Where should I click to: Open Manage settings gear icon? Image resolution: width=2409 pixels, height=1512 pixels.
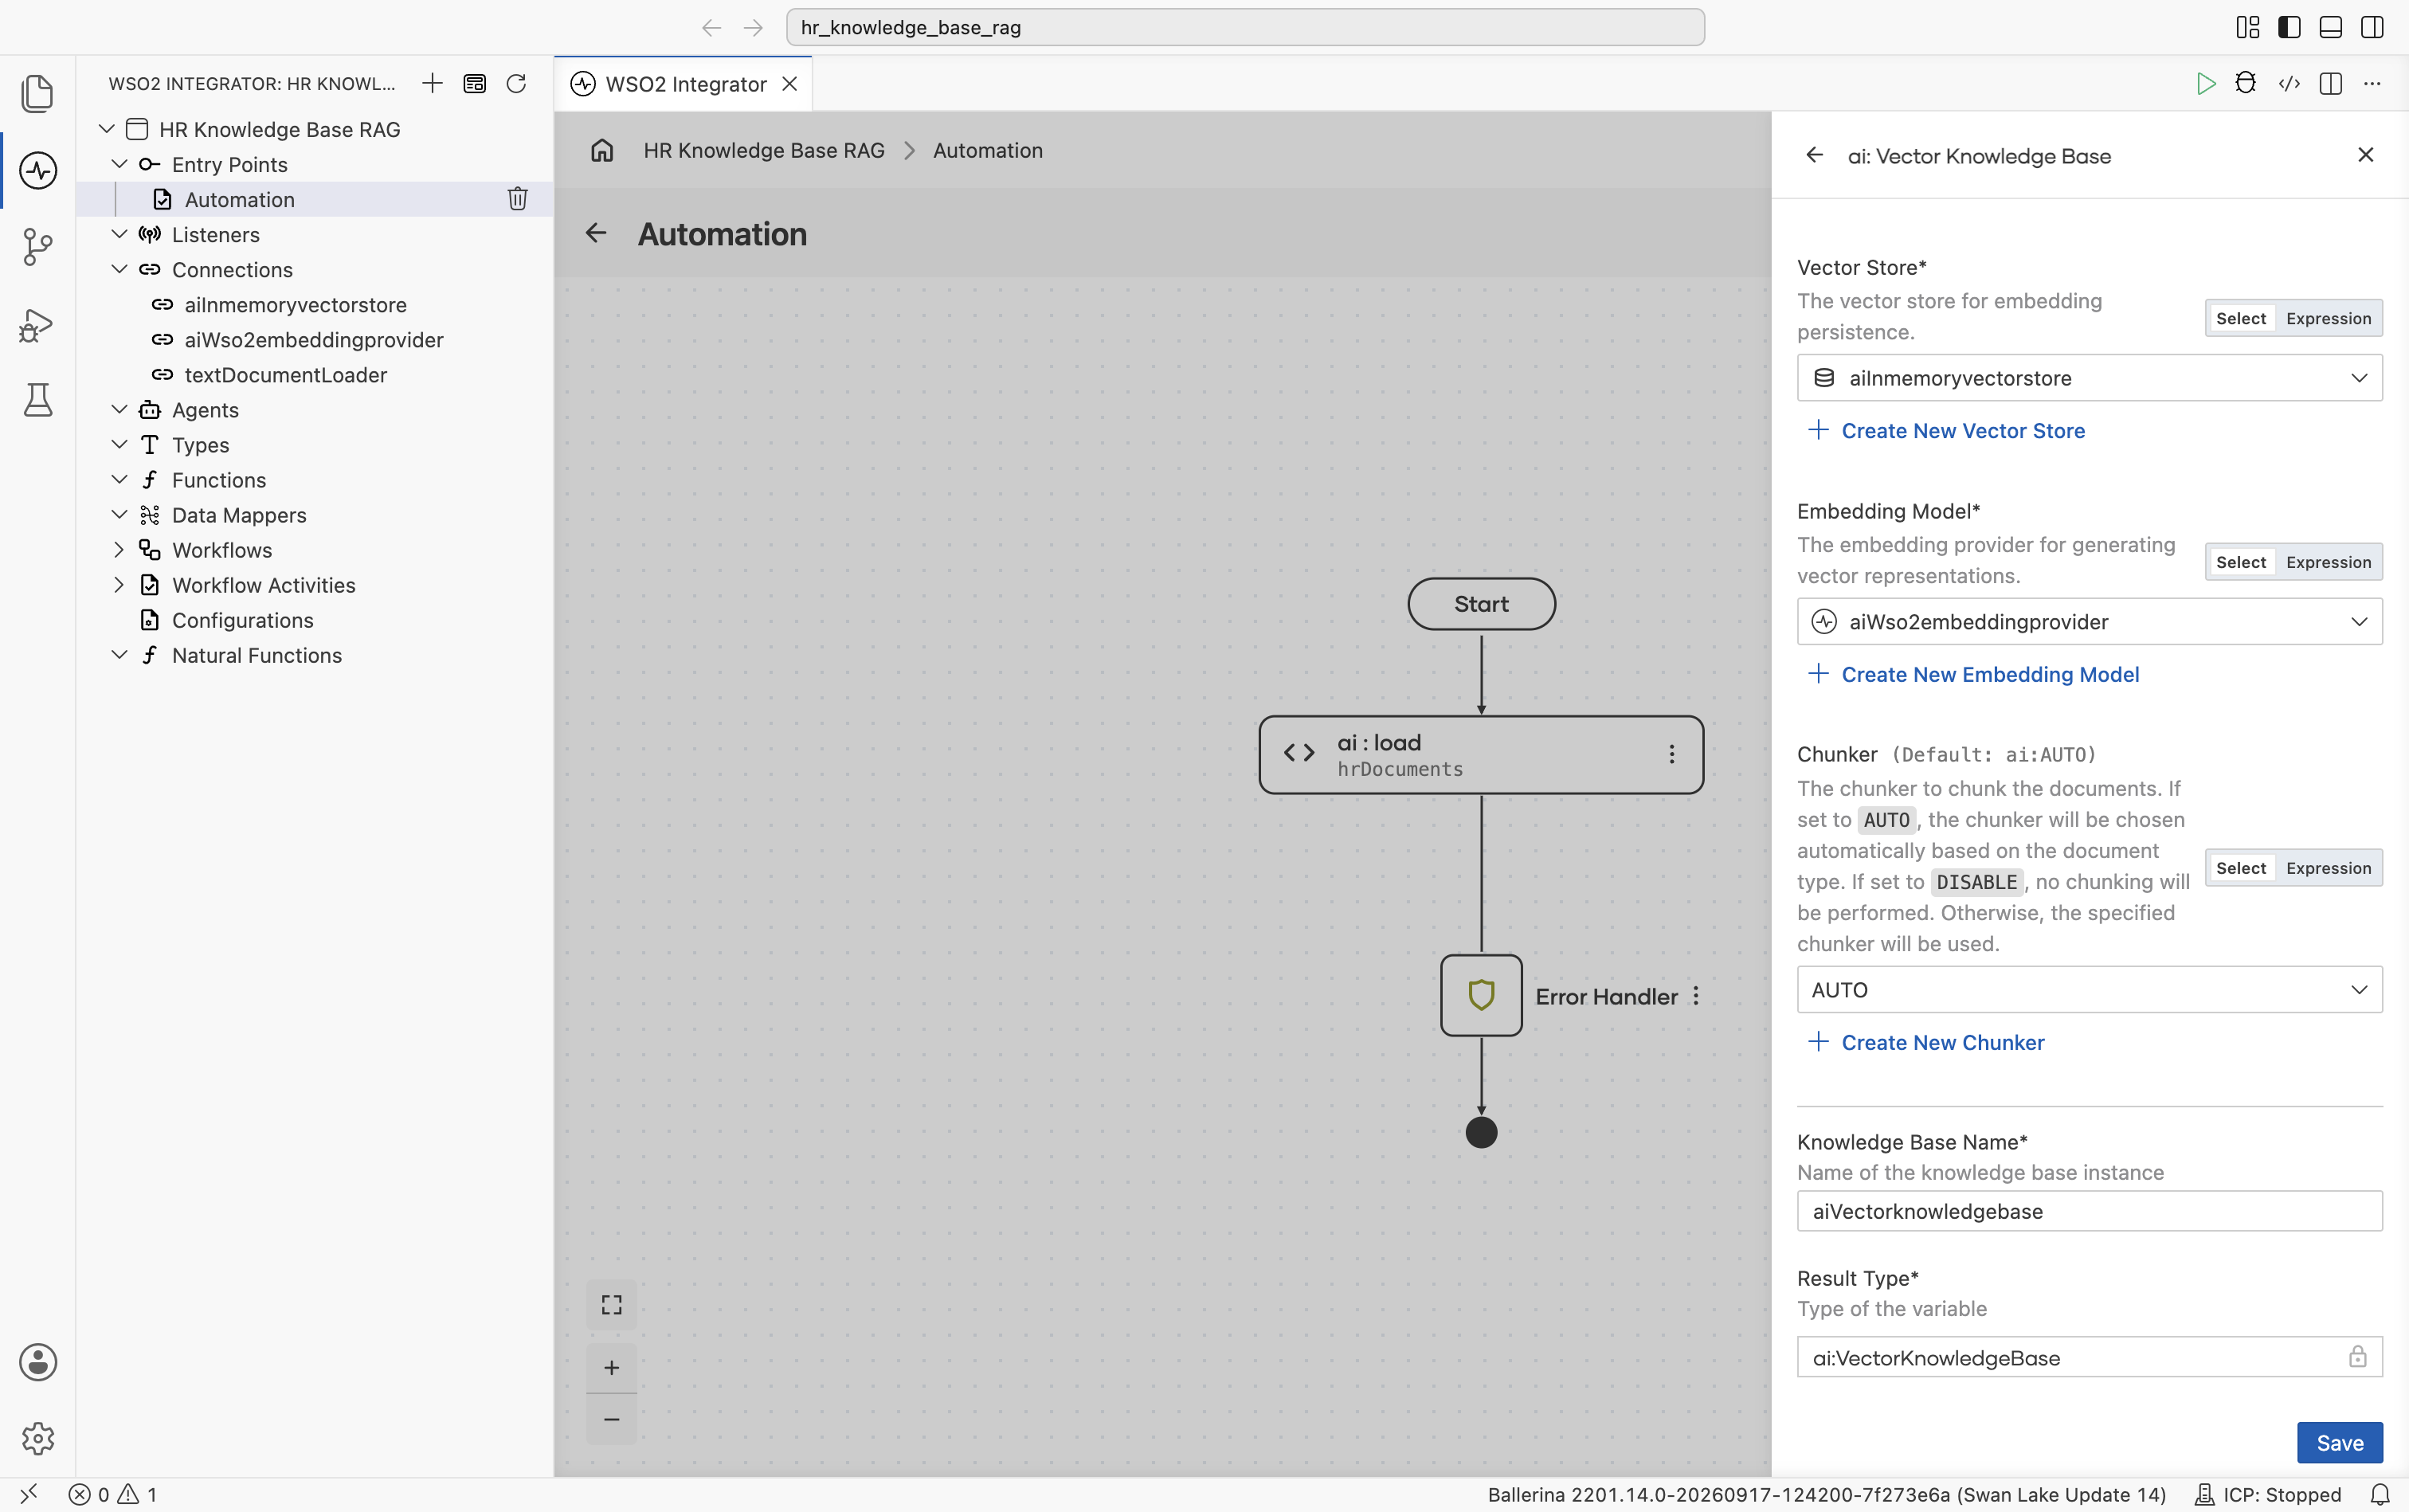pos(38,1438)
